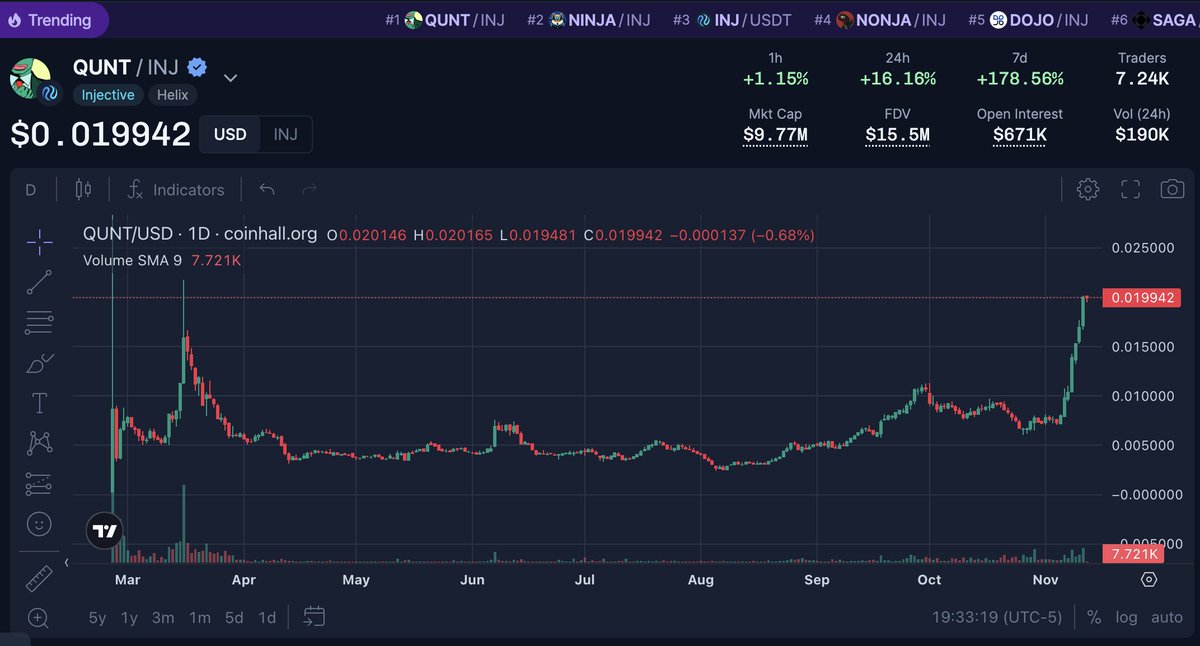Click the Injective chain tag
This screenshot has width=1200, height=646.
click(x=107, y=95)
